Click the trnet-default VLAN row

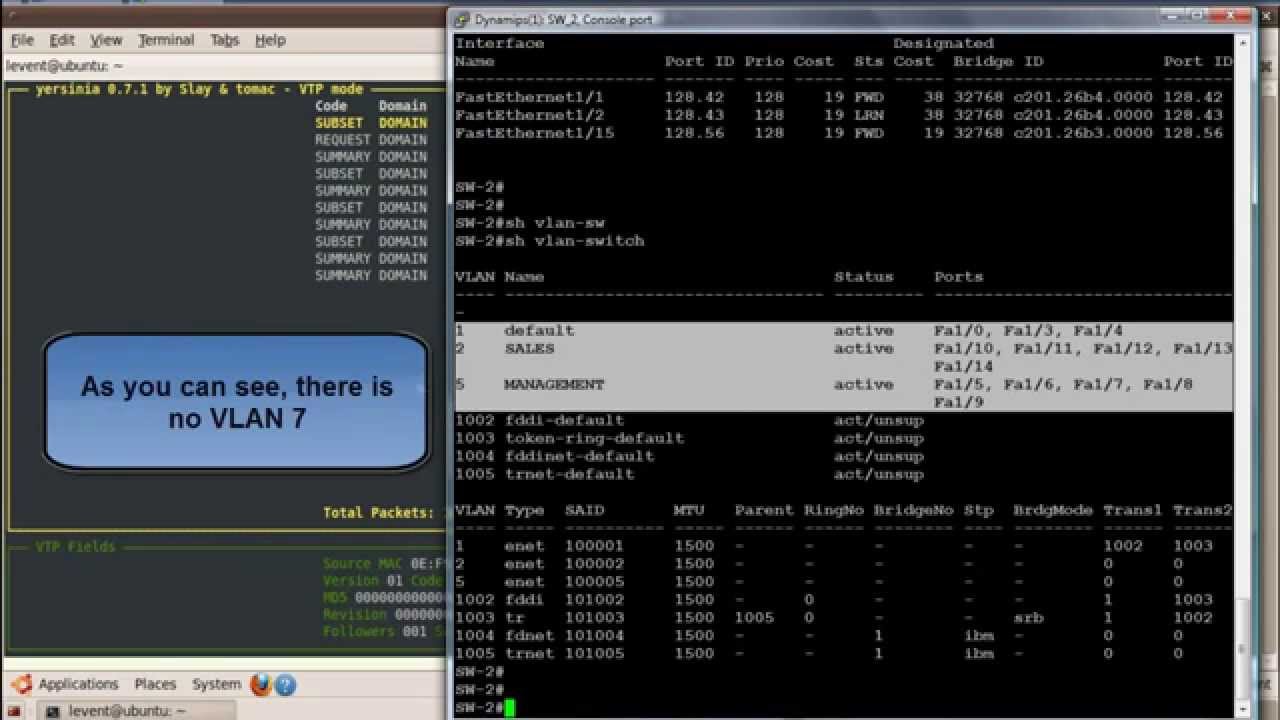point(689,475)
